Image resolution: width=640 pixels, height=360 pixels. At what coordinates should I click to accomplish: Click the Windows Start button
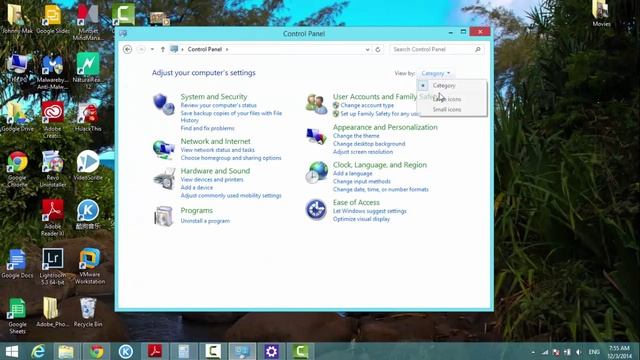11,351
